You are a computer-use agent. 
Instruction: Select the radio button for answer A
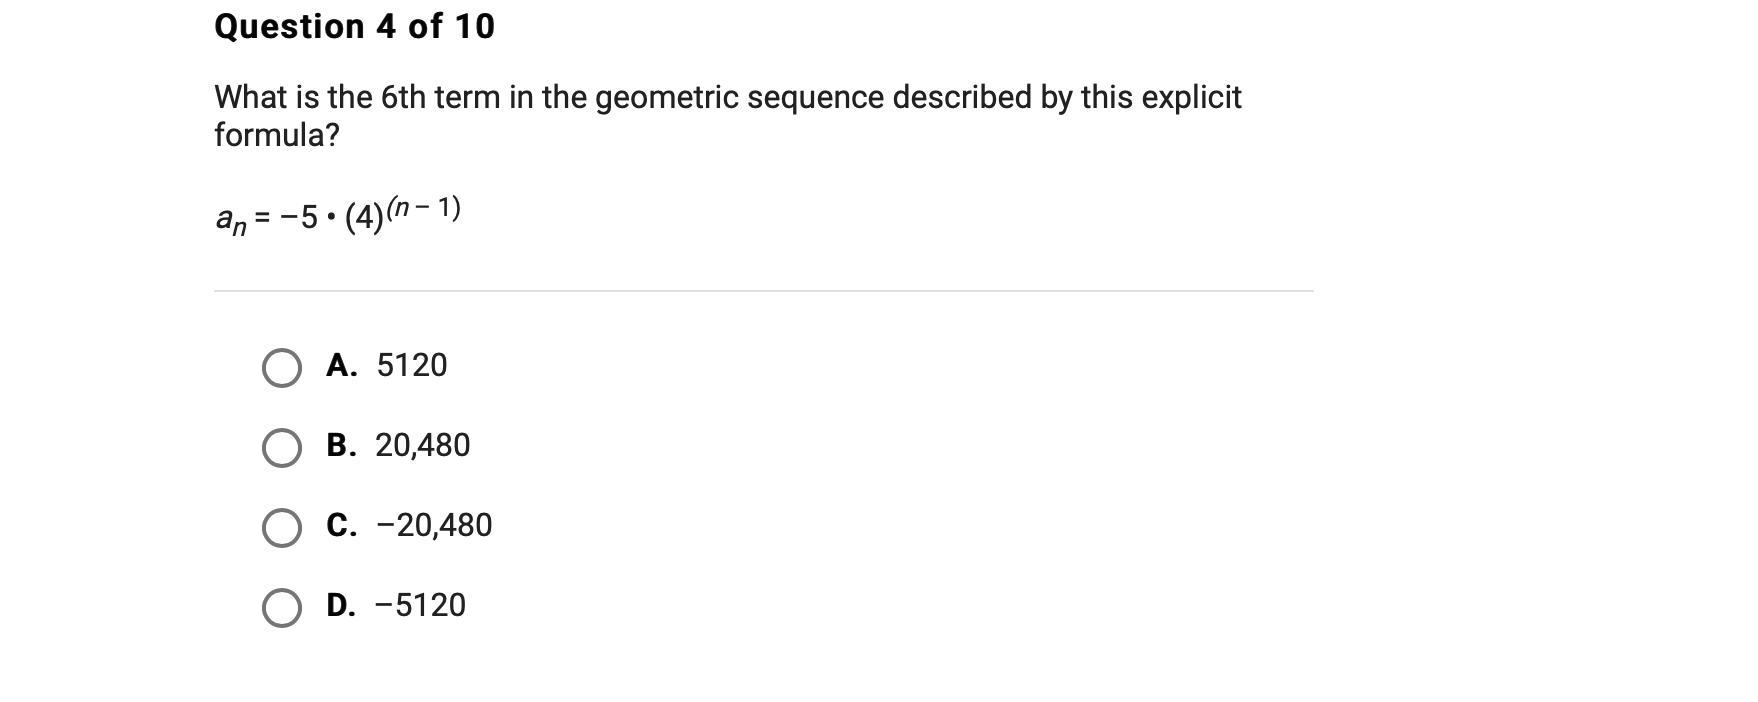point(281,368)
